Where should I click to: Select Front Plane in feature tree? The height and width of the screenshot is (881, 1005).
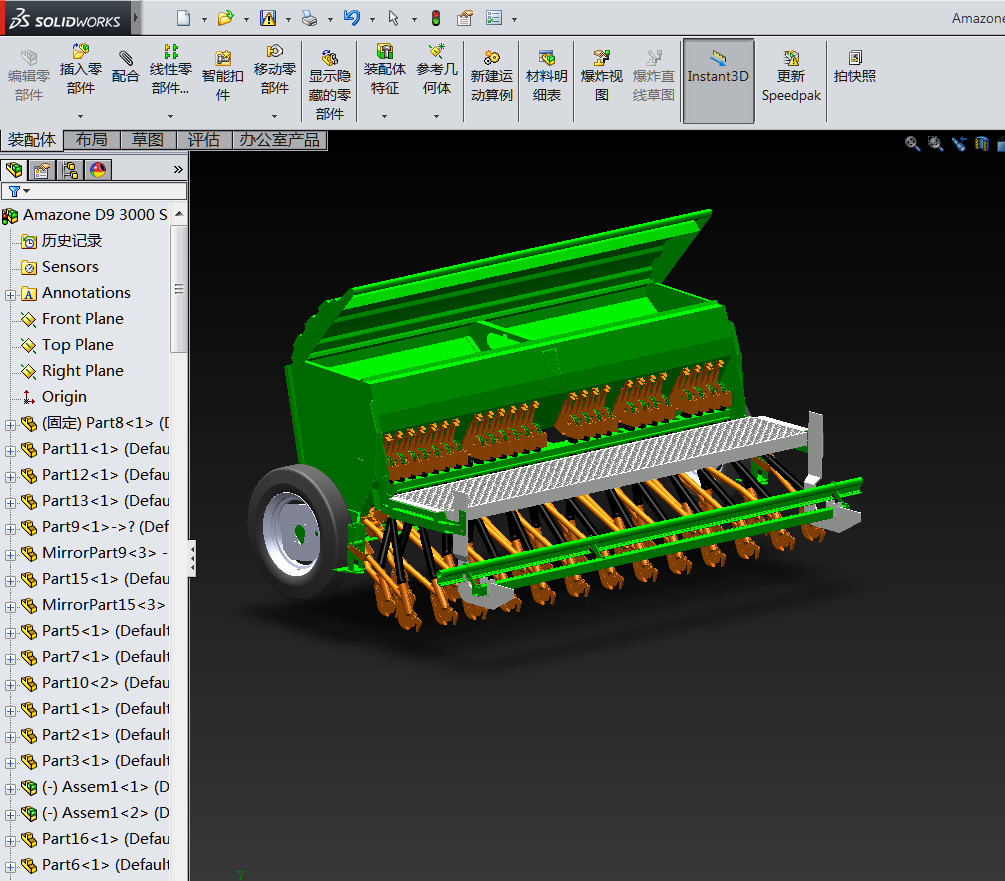[82, 319]
